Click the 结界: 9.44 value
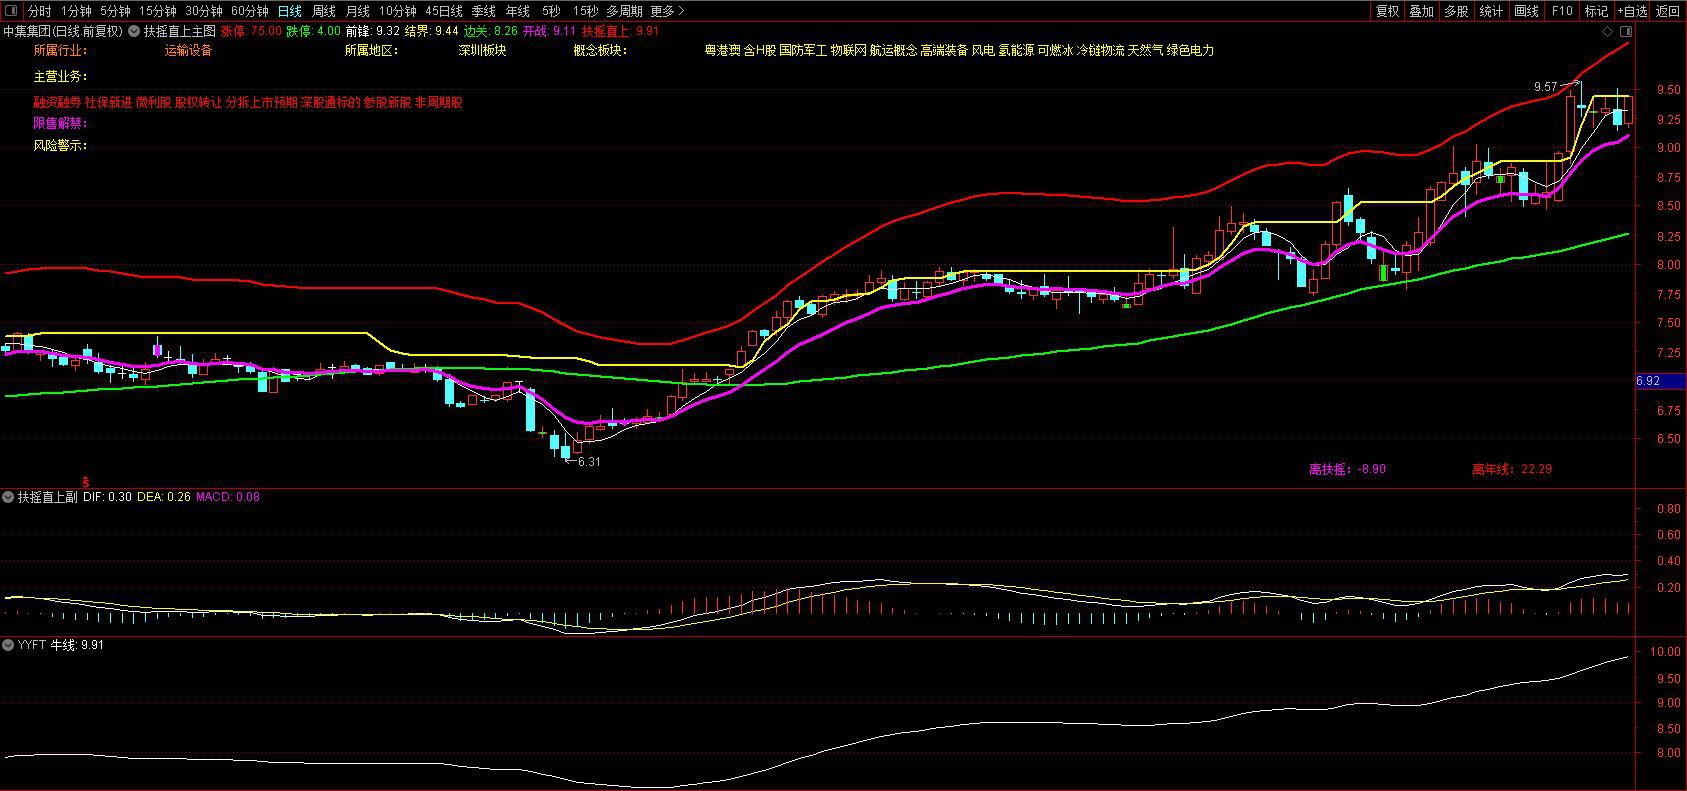 [x=431, y=31]
